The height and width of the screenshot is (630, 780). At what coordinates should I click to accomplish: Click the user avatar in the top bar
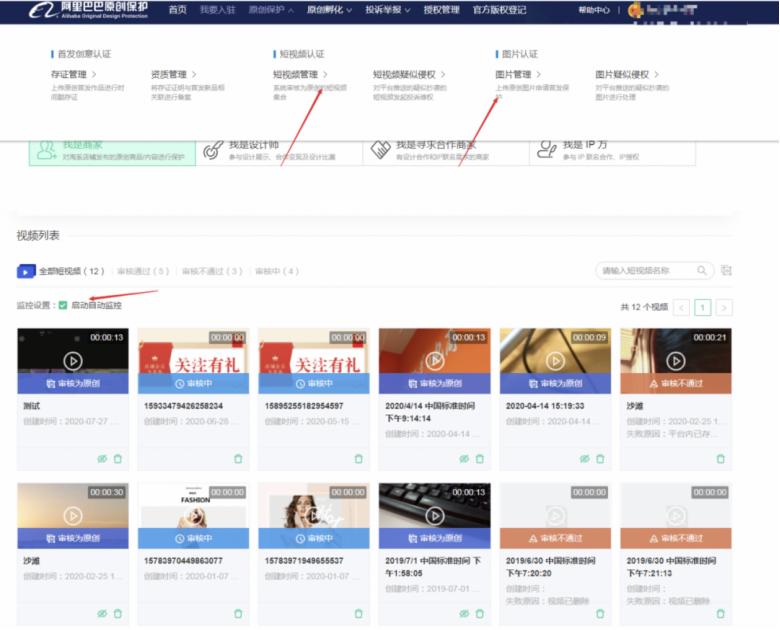pos(635,9)
